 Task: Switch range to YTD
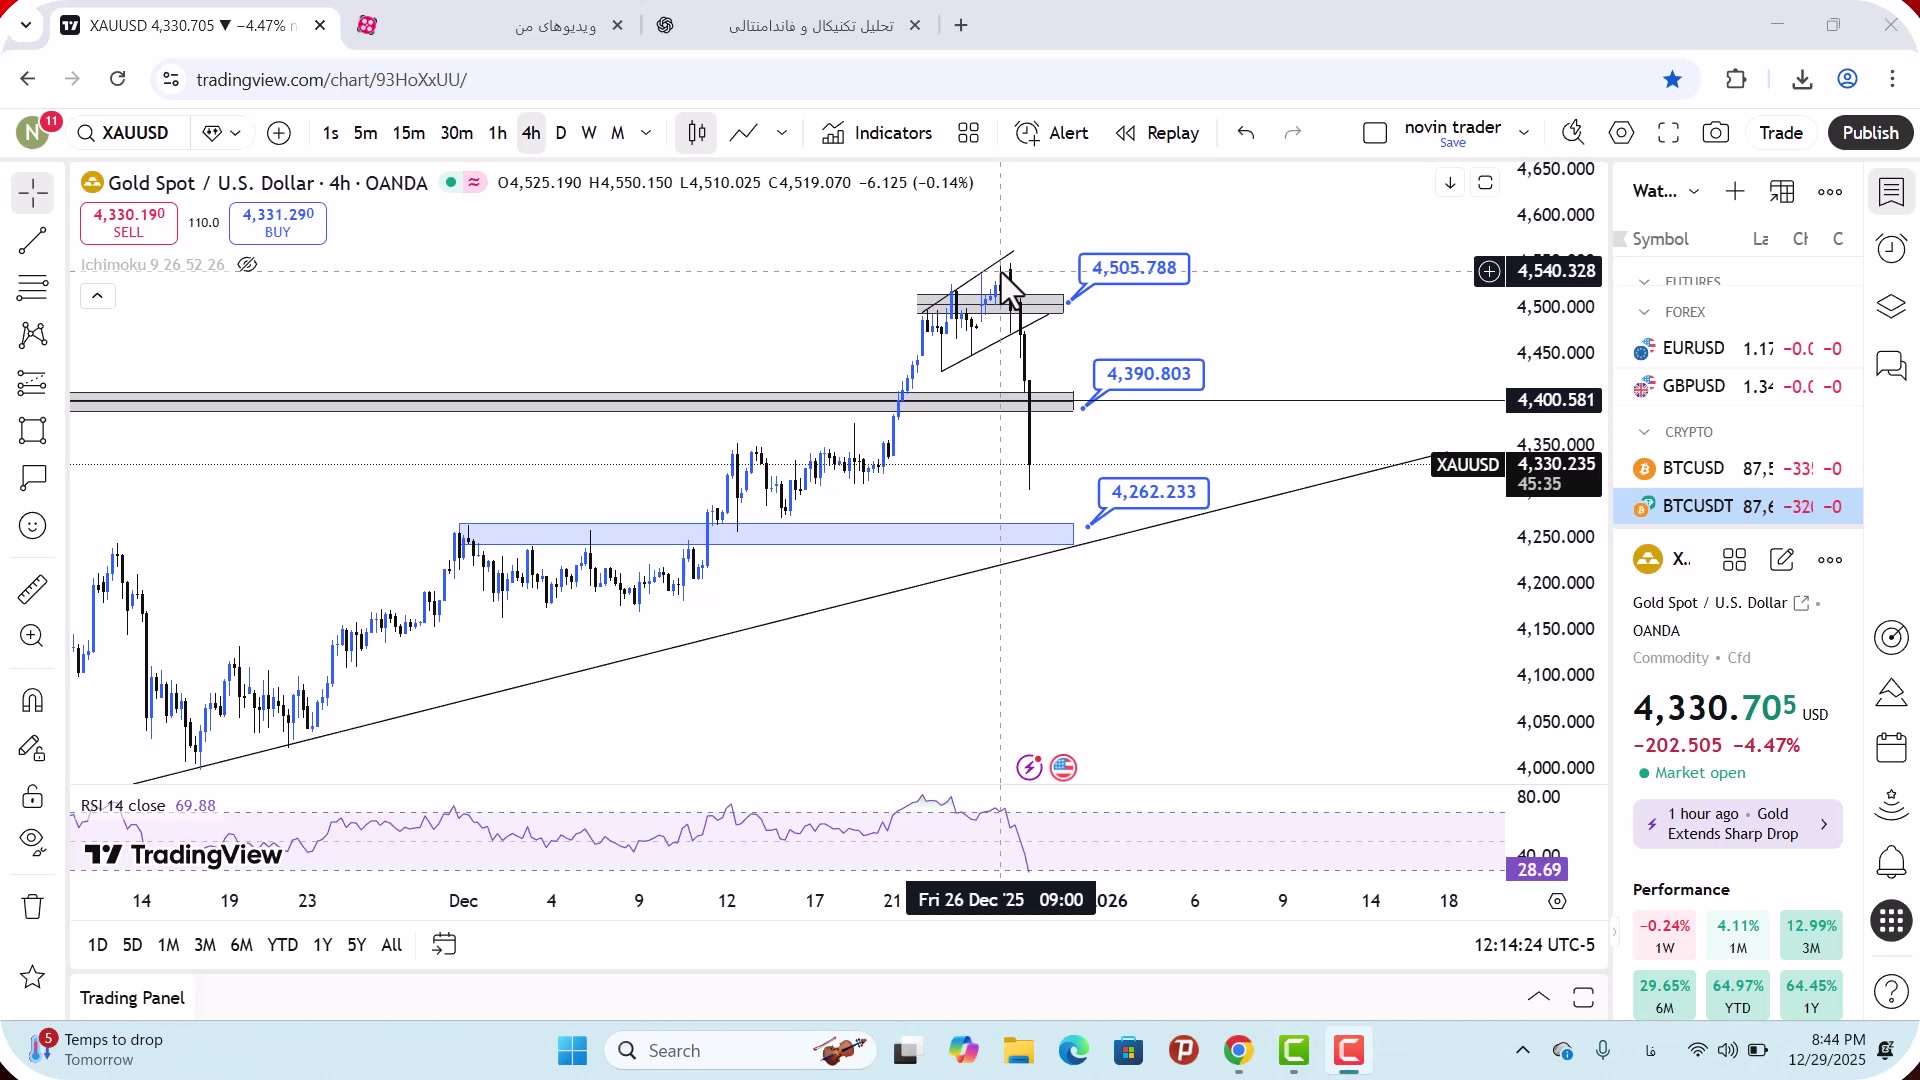pos(282,945)
